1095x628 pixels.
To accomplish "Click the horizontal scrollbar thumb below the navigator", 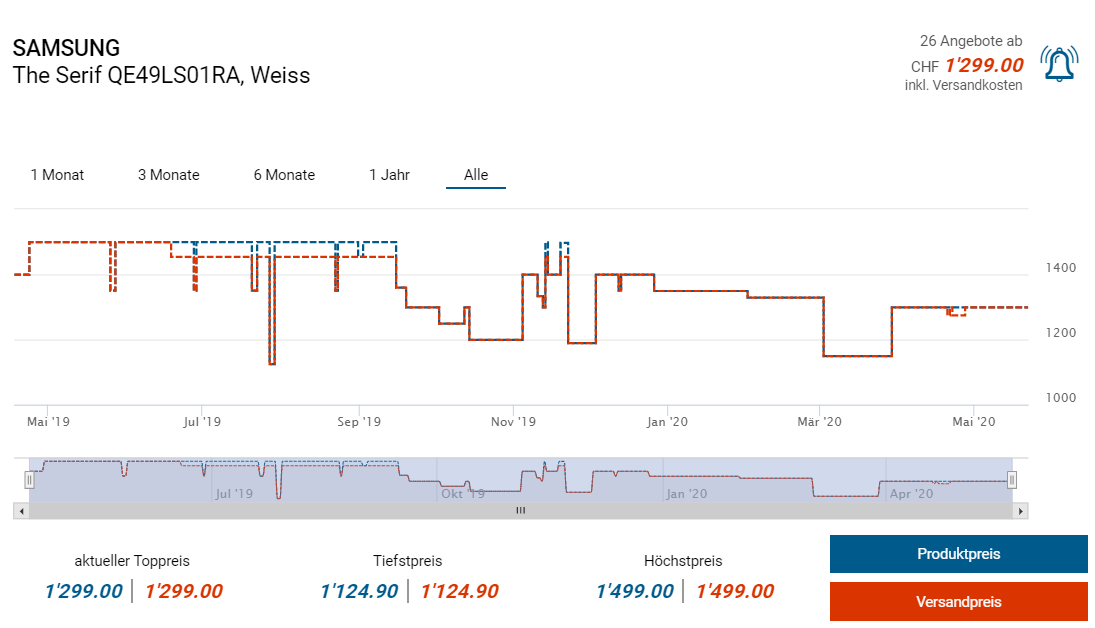I will click(520, 511).
